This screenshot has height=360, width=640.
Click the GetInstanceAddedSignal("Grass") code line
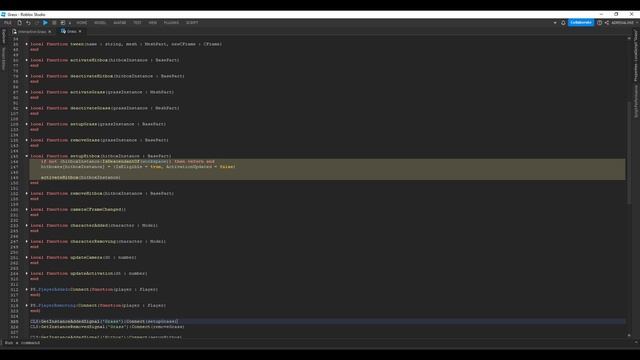tap(104, 322)
